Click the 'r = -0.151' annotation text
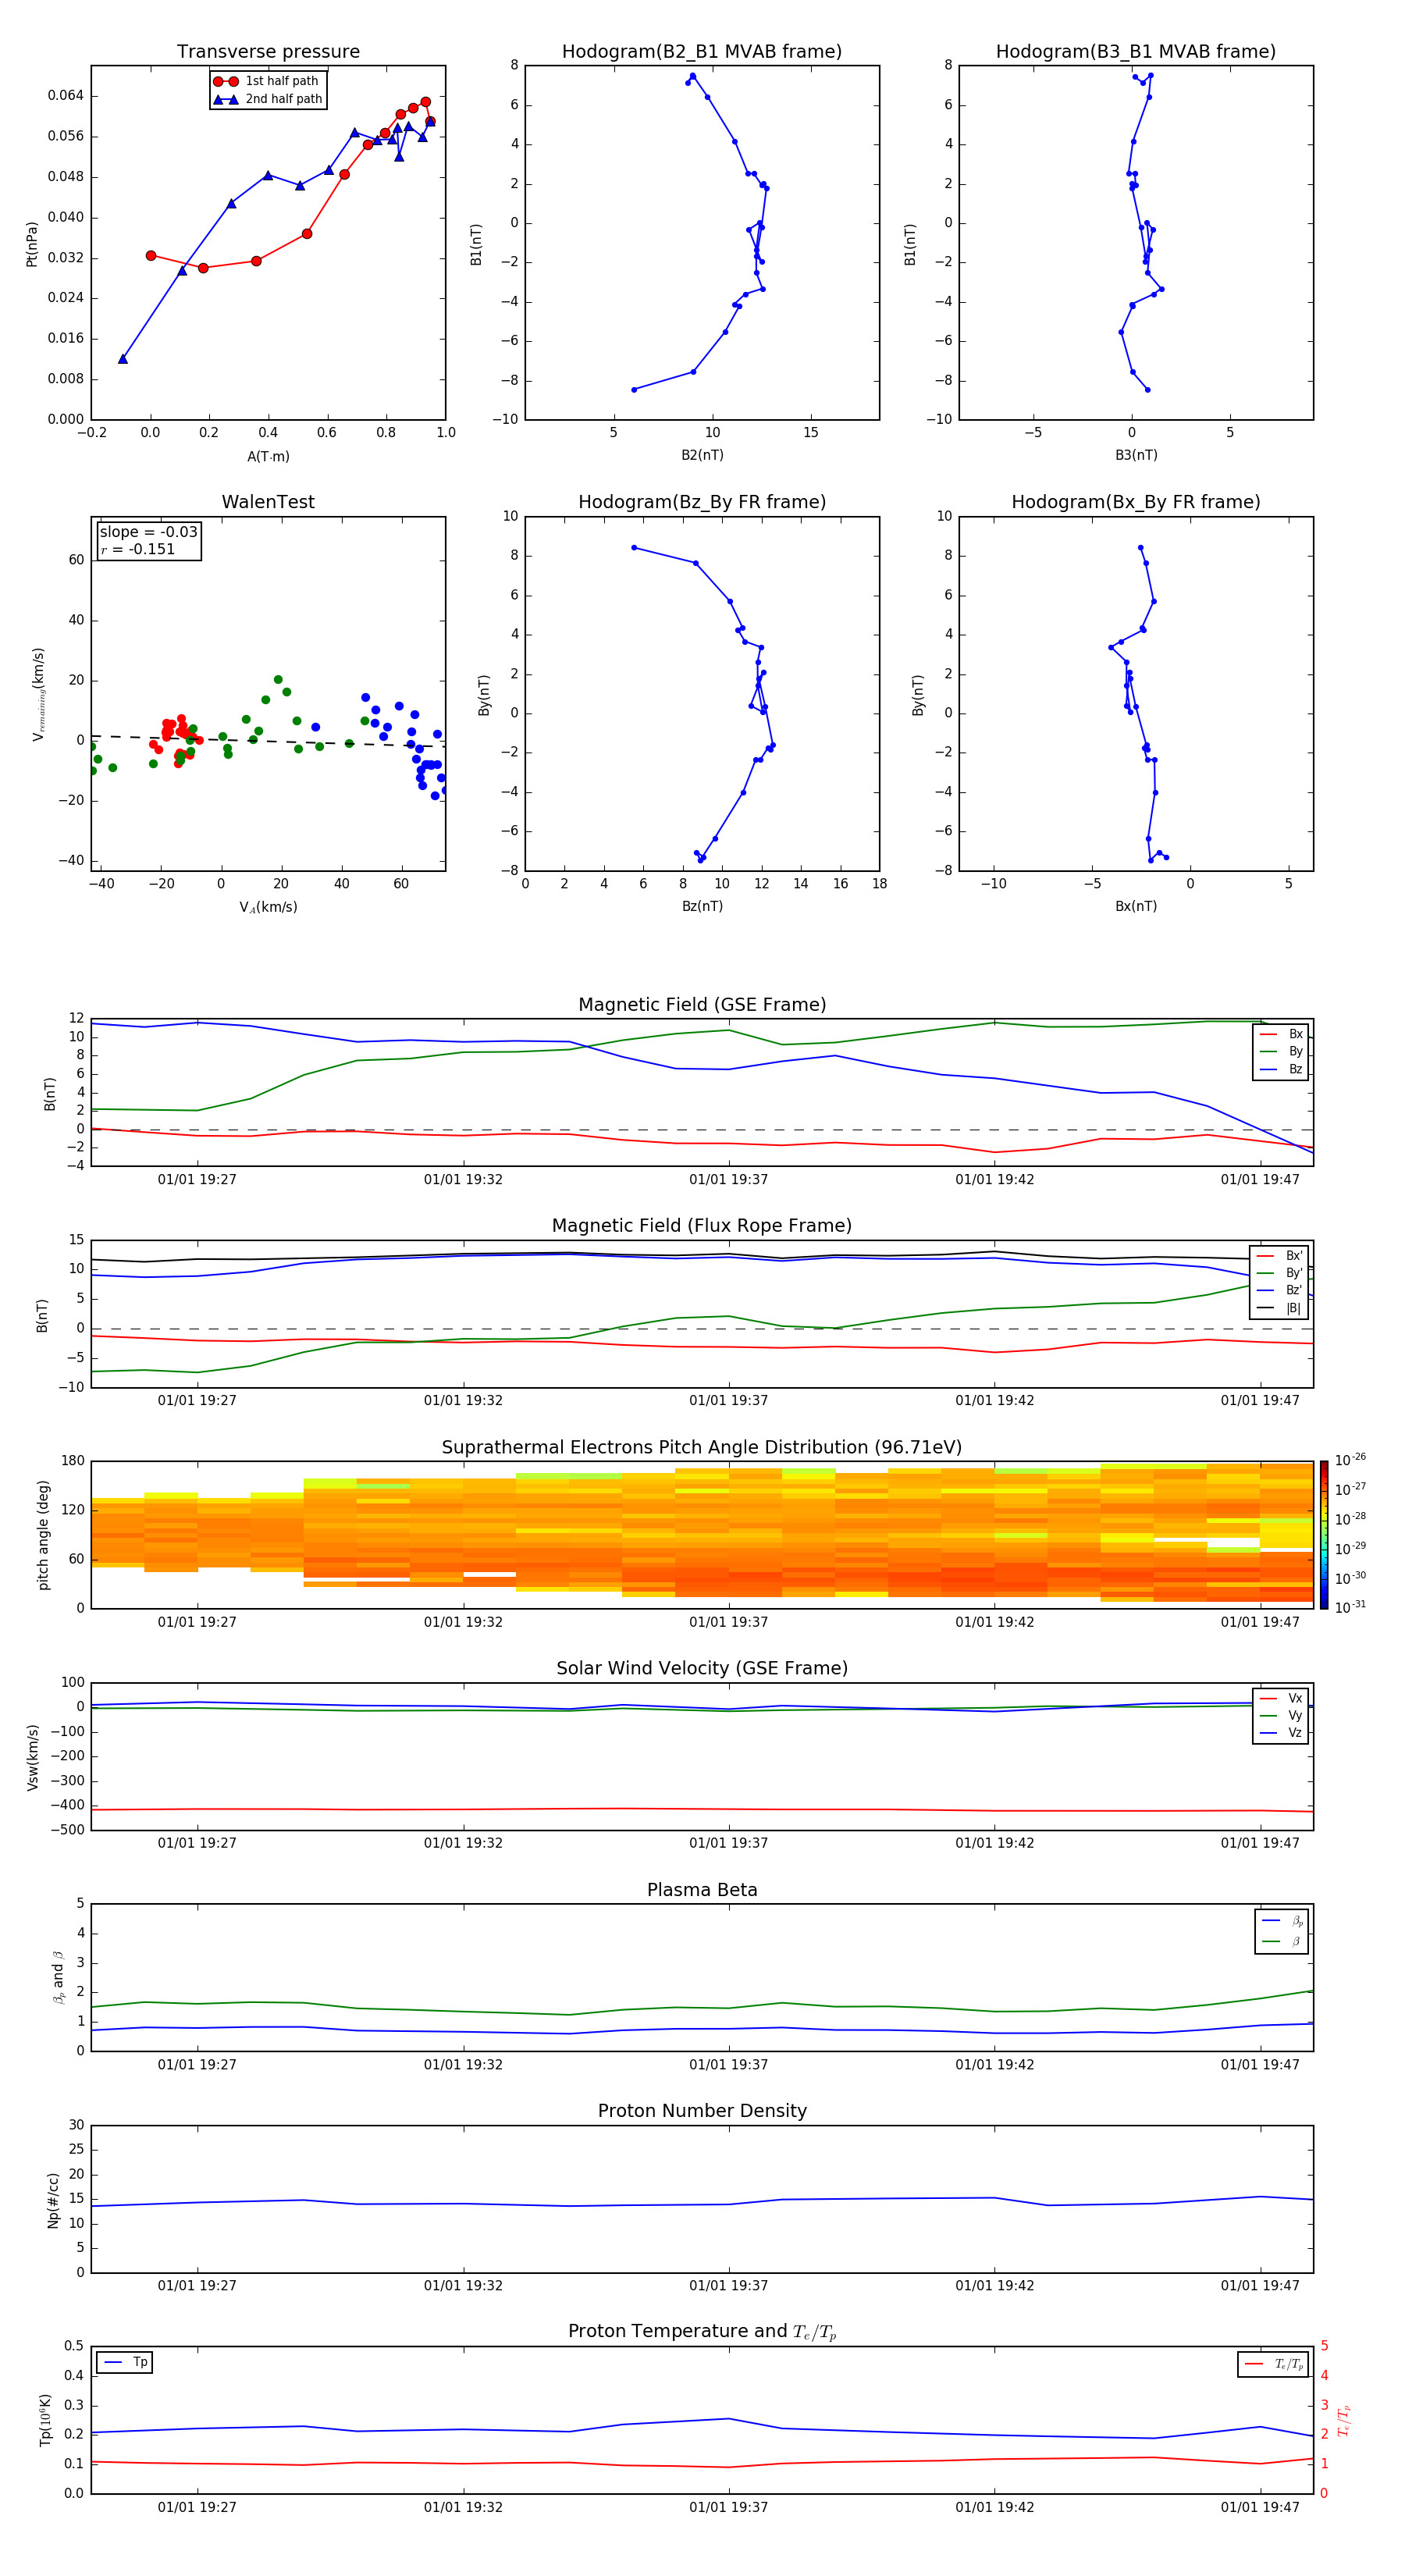1405x2576 pixels. click(x=138, y=549)
